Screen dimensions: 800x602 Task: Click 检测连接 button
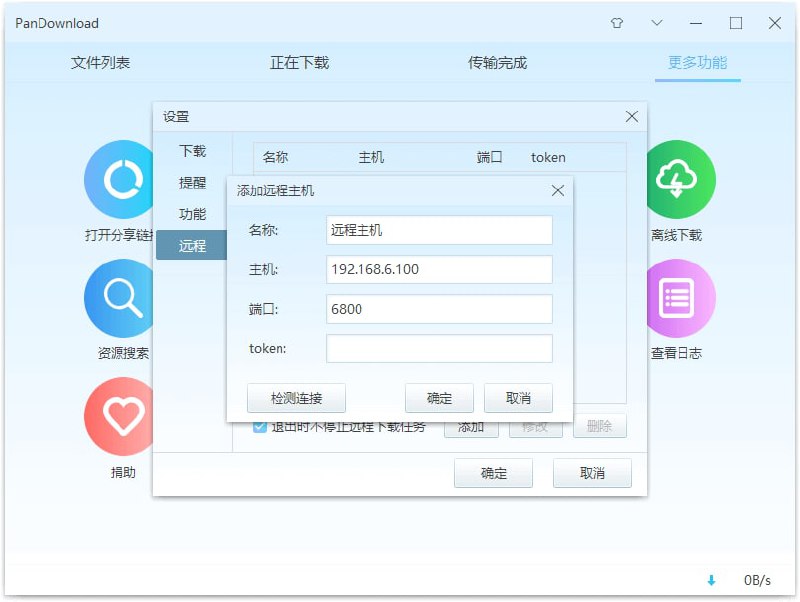(296, 398)
